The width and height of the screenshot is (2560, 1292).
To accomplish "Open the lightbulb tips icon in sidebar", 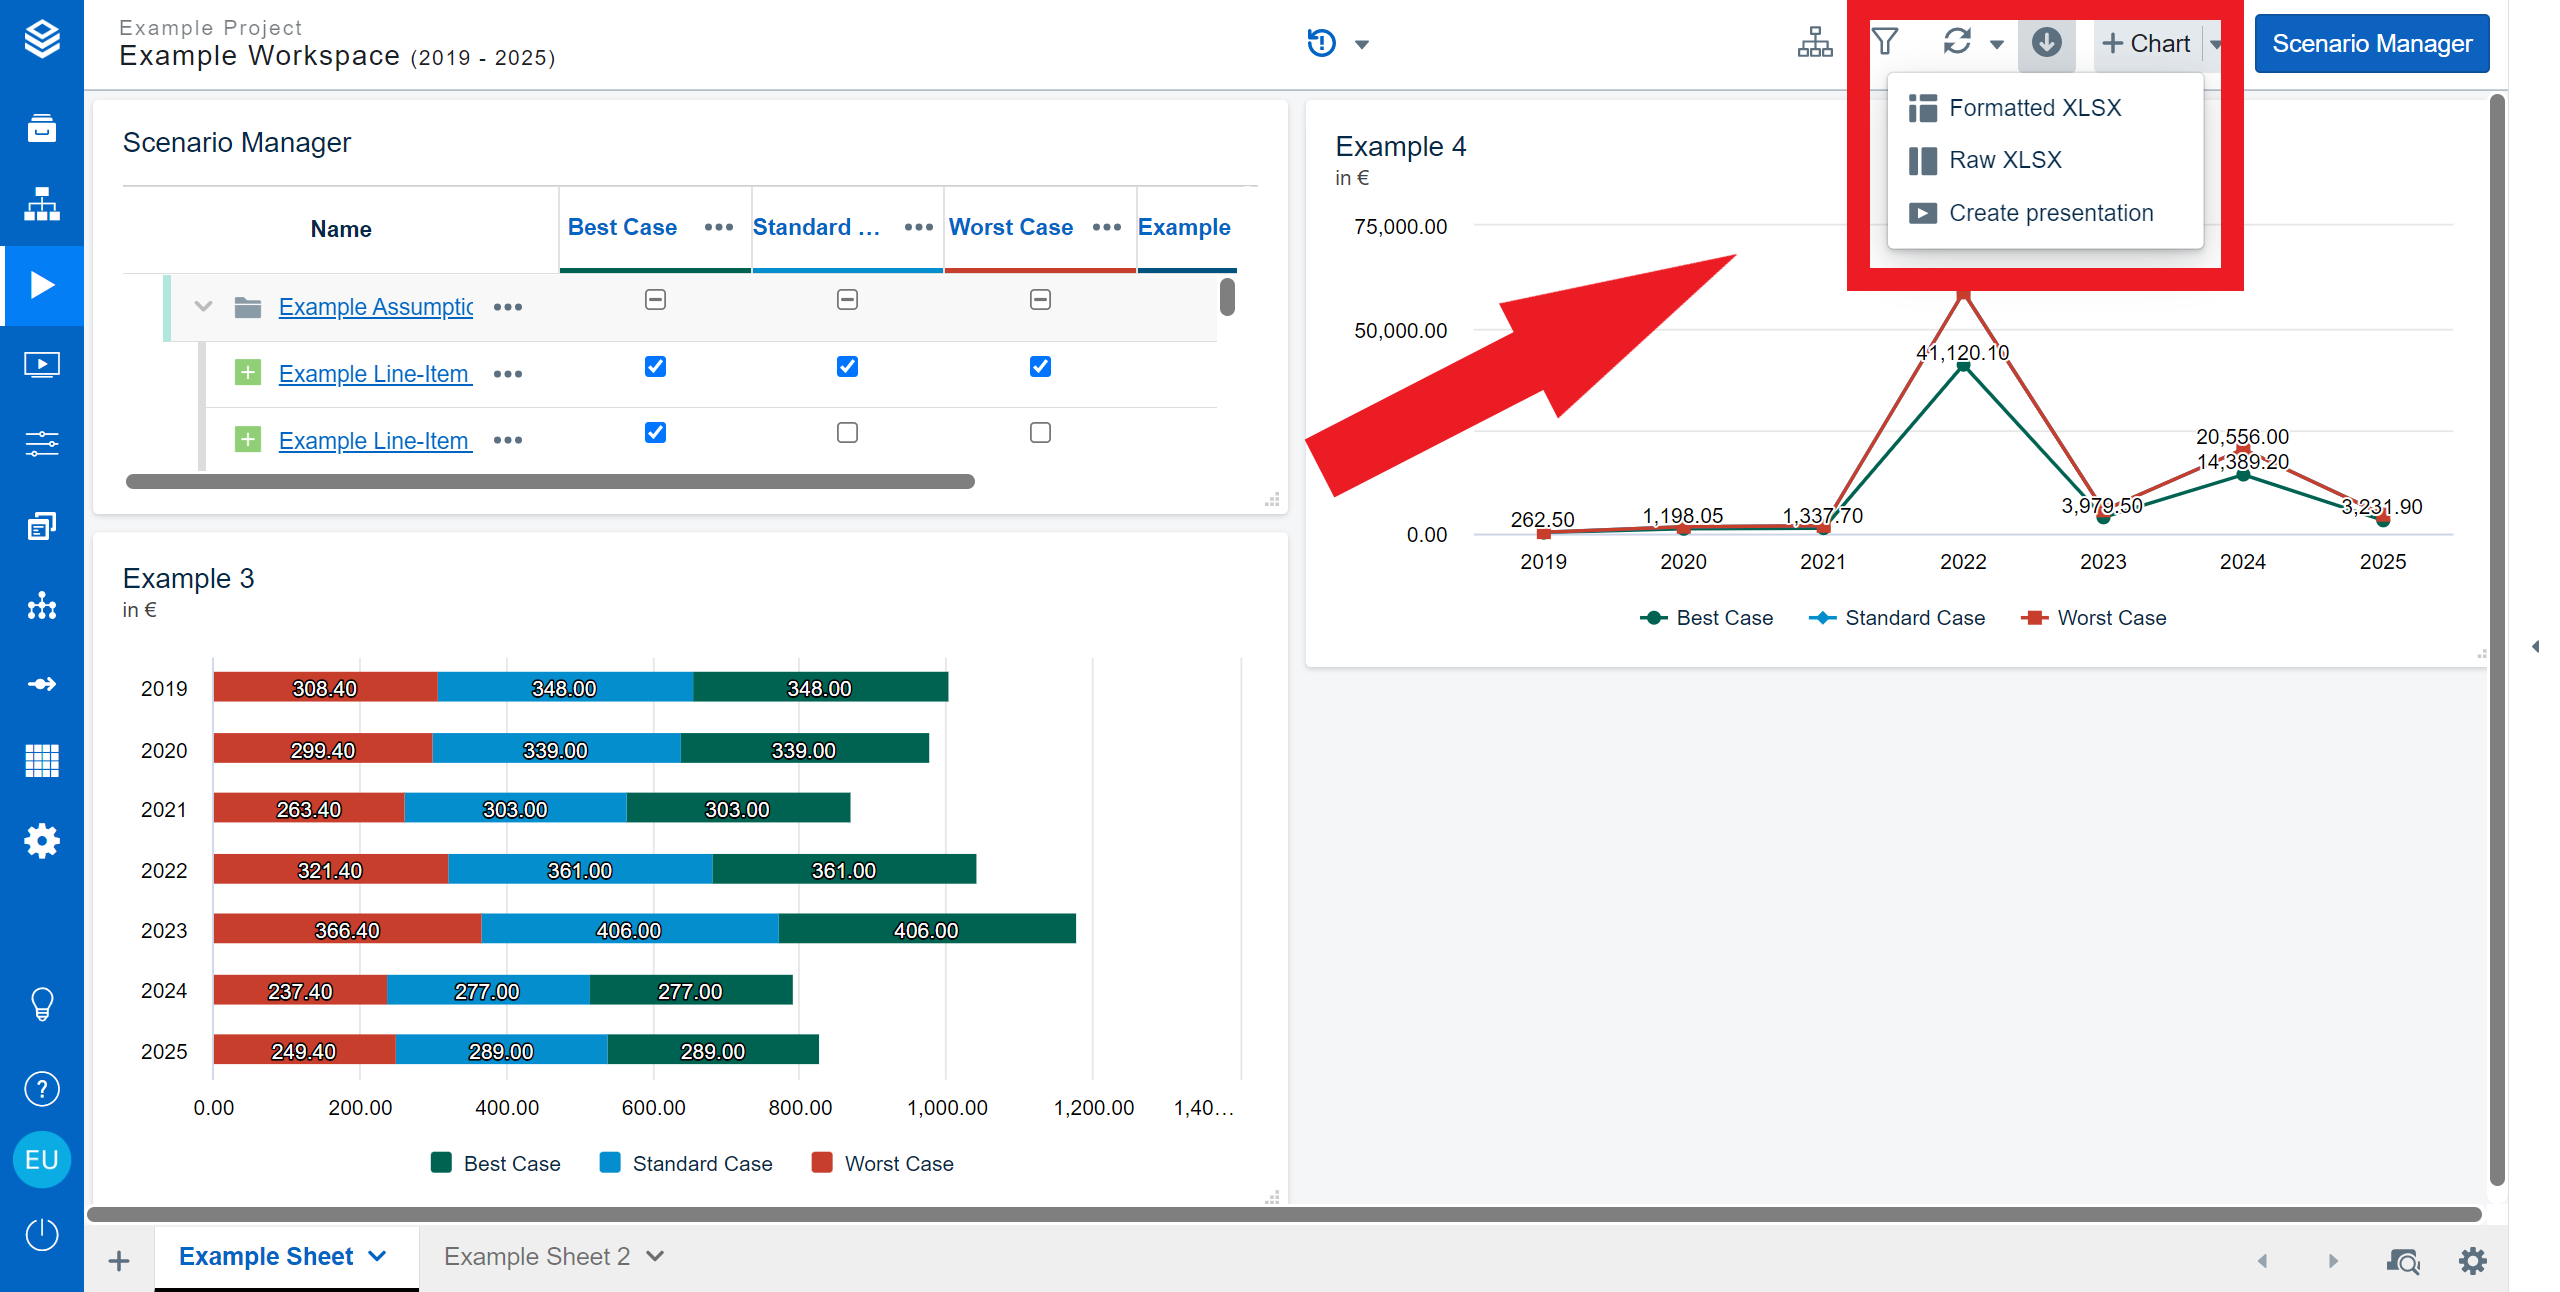I will (42, 1004).
